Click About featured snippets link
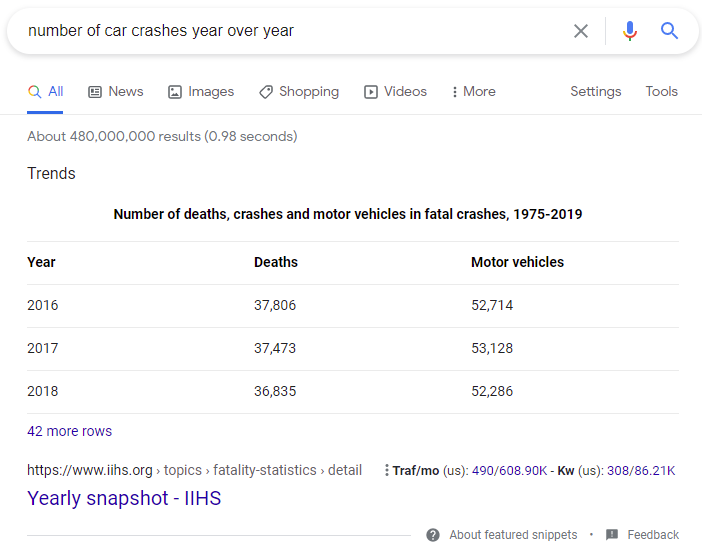Viewport: 702px width, 554px height. point(513,535)
